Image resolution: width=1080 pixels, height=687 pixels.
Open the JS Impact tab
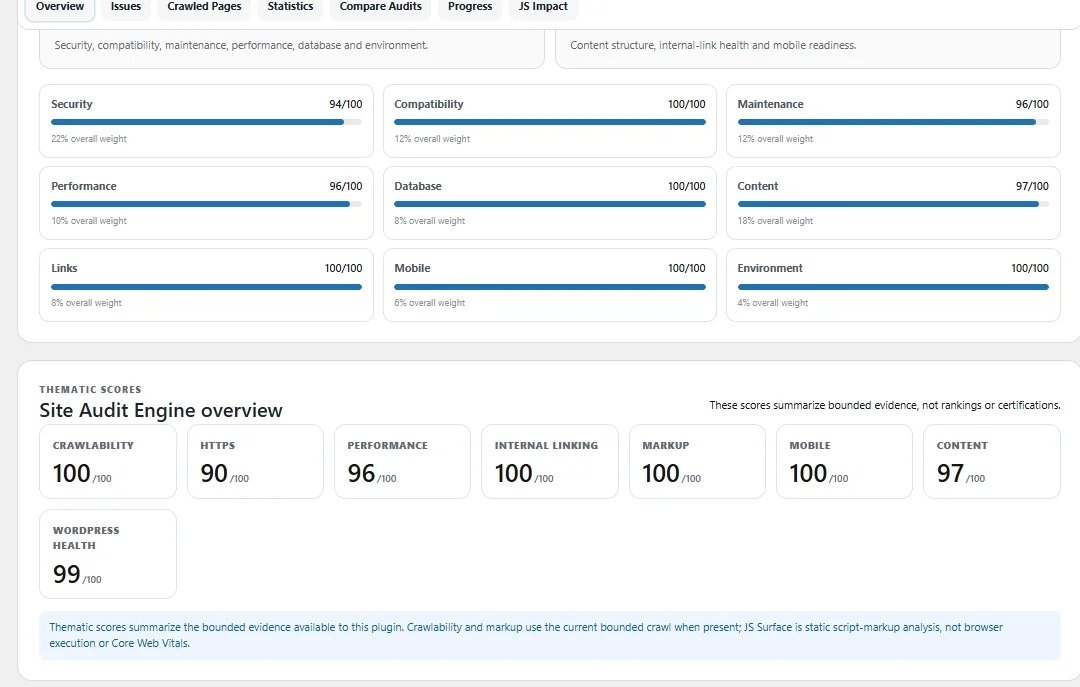[x=543, y=7]
